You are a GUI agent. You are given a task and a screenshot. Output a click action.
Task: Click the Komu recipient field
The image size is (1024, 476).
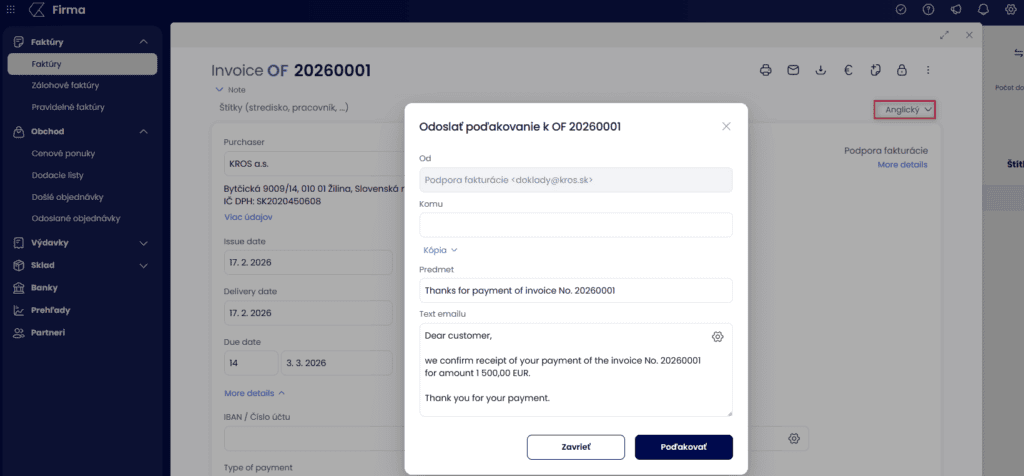(x=575, y=224)
